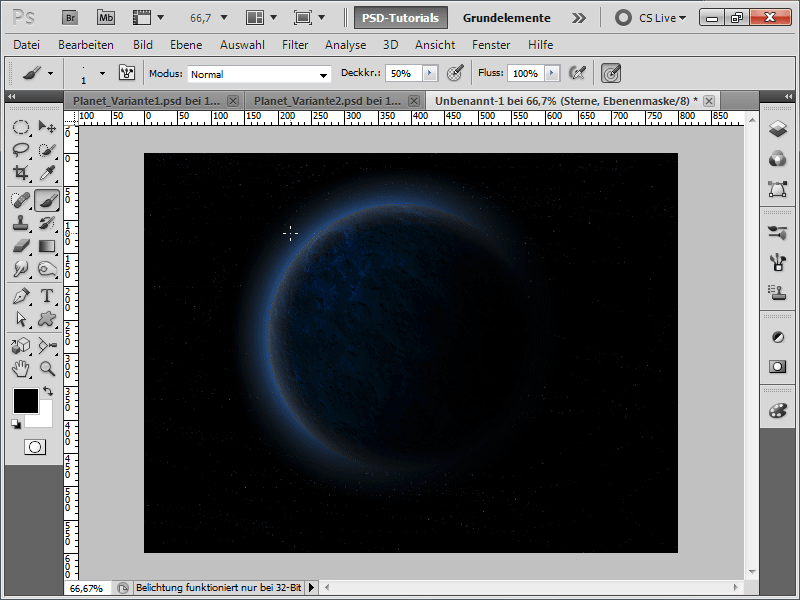Select the 3D Camera tool
This screenshot has height=600, width=800.
point(47,346)
